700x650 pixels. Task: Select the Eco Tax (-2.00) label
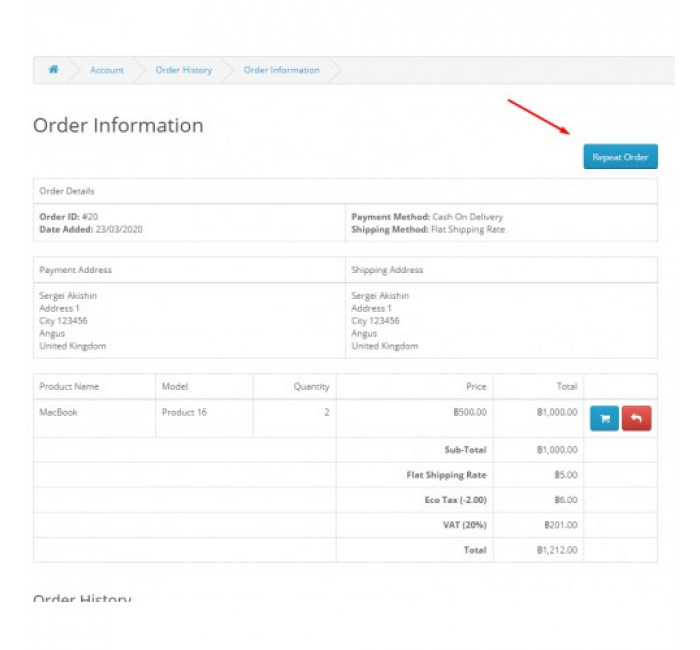(x=455, y=500)
